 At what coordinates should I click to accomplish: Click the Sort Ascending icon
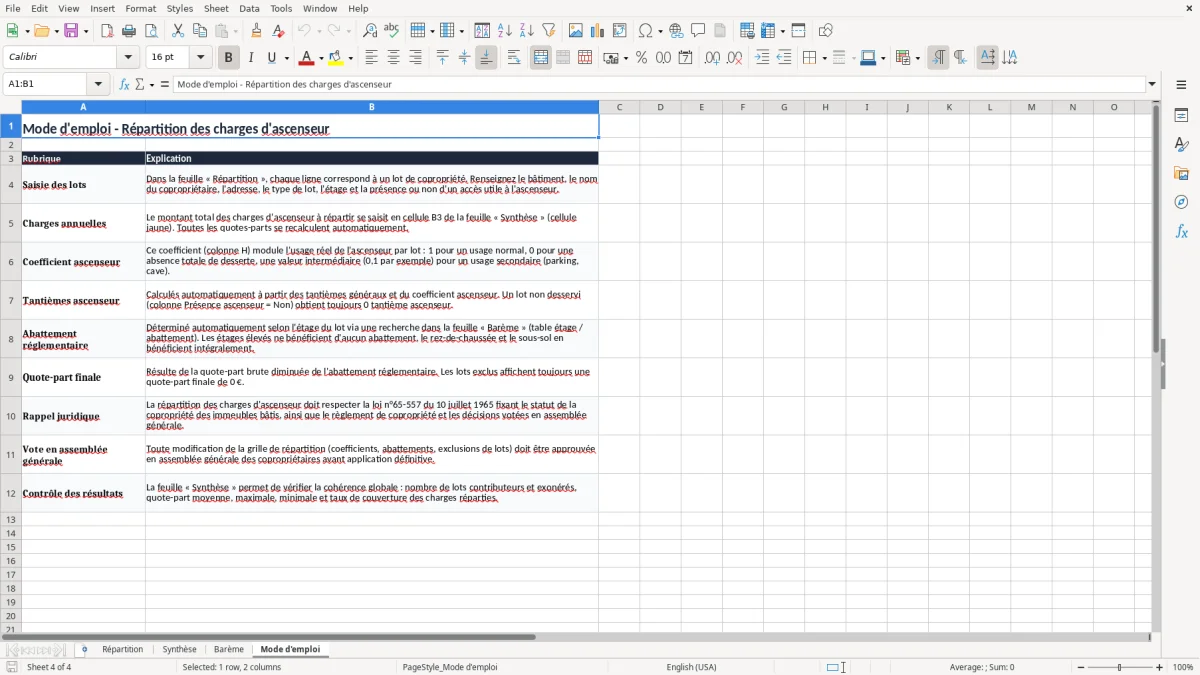coord(505,31)
